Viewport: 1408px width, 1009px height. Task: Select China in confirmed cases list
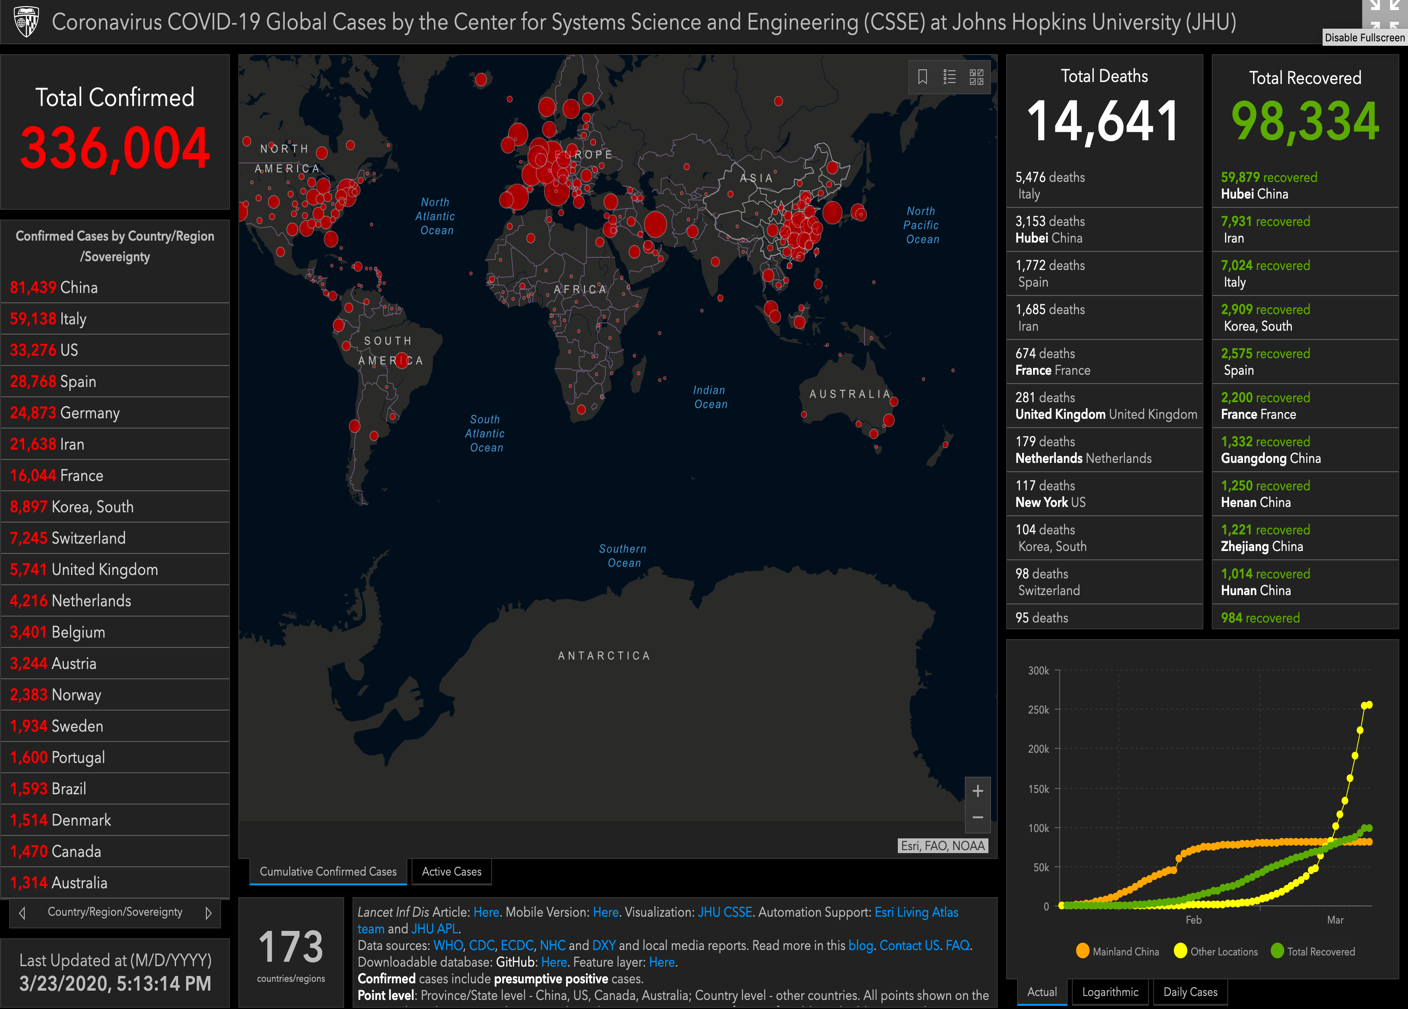coord(115,287)
